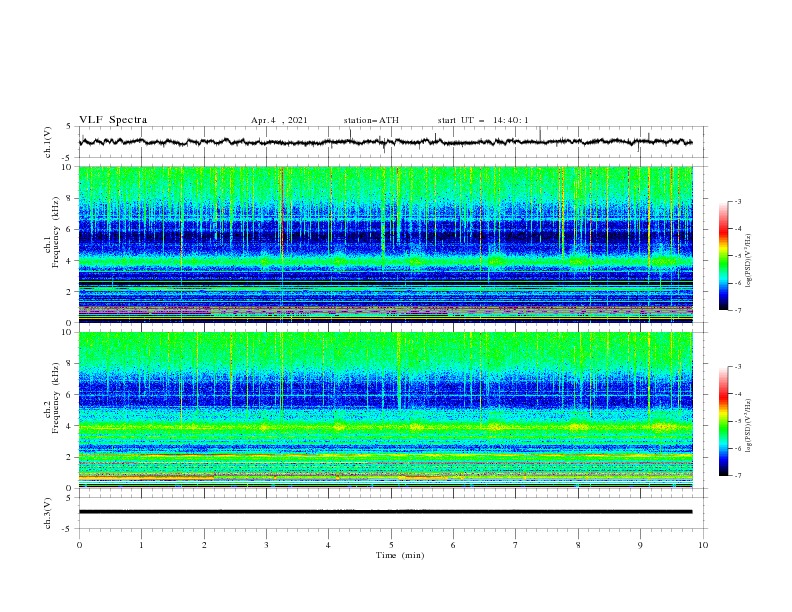Click the 'VLF Spectra' title text
792x612 pixels.
coord(113,120)
